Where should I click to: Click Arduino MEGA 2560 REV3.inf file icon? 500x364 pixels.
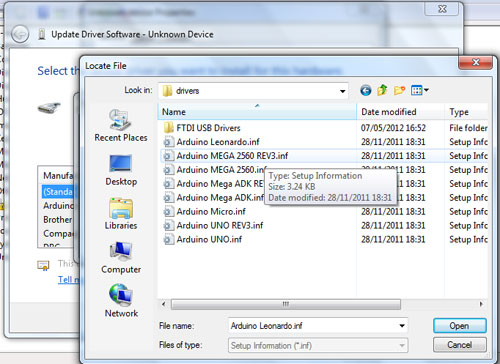(169, 156)
